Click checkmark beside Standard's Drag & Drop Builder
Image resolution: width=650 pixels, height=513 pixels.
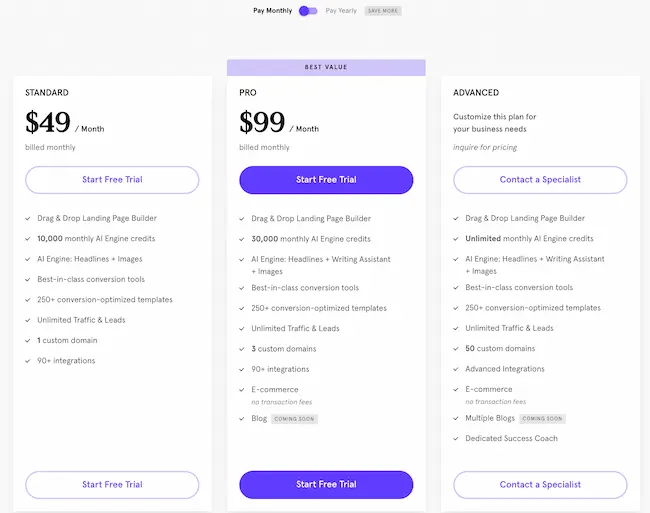point(28,218)
